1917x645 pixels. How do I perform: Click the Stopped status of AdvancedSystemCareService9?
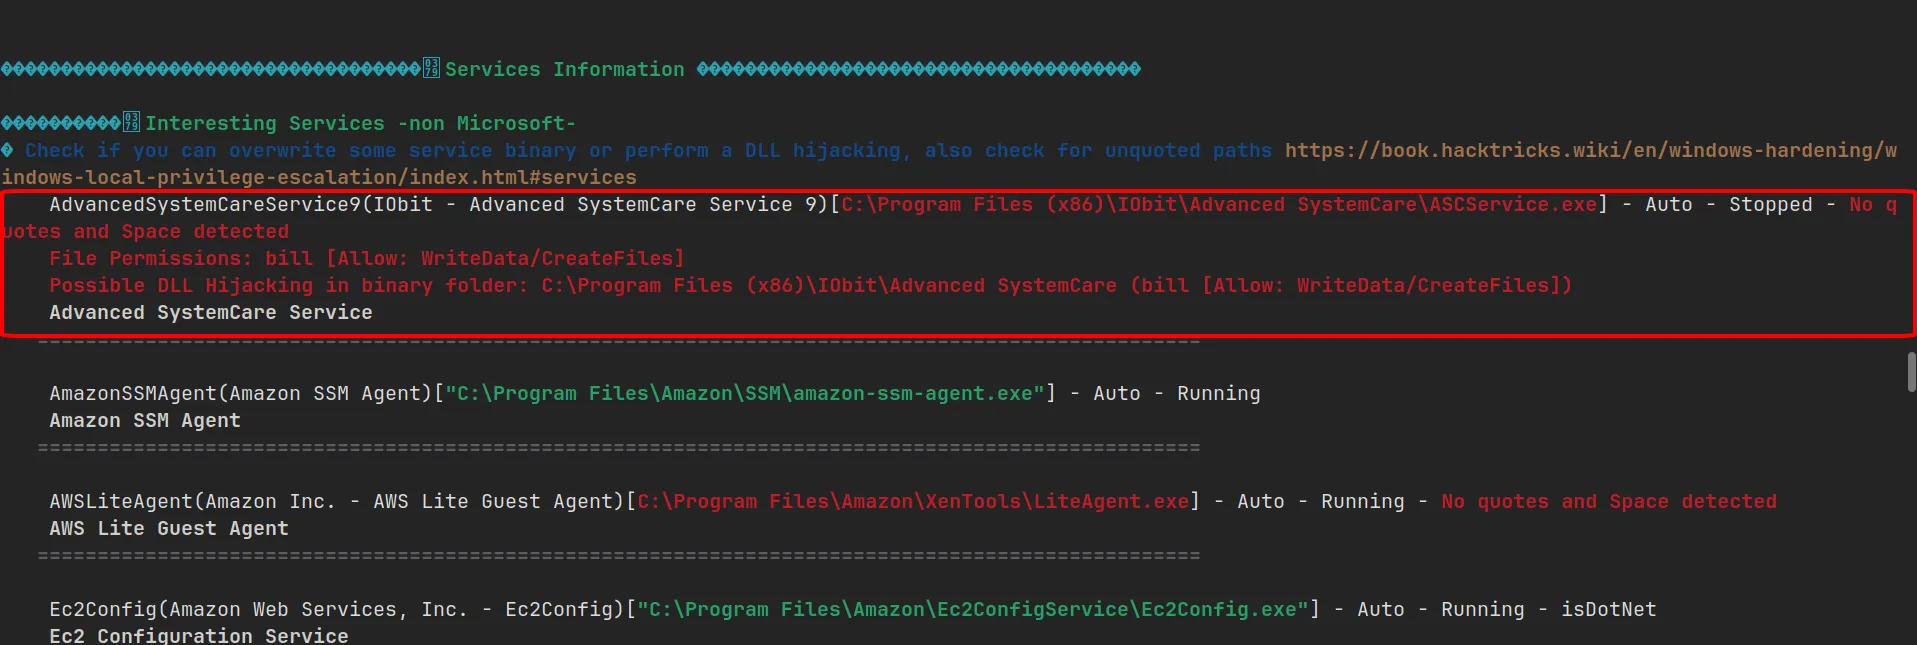coord(1770,204)
